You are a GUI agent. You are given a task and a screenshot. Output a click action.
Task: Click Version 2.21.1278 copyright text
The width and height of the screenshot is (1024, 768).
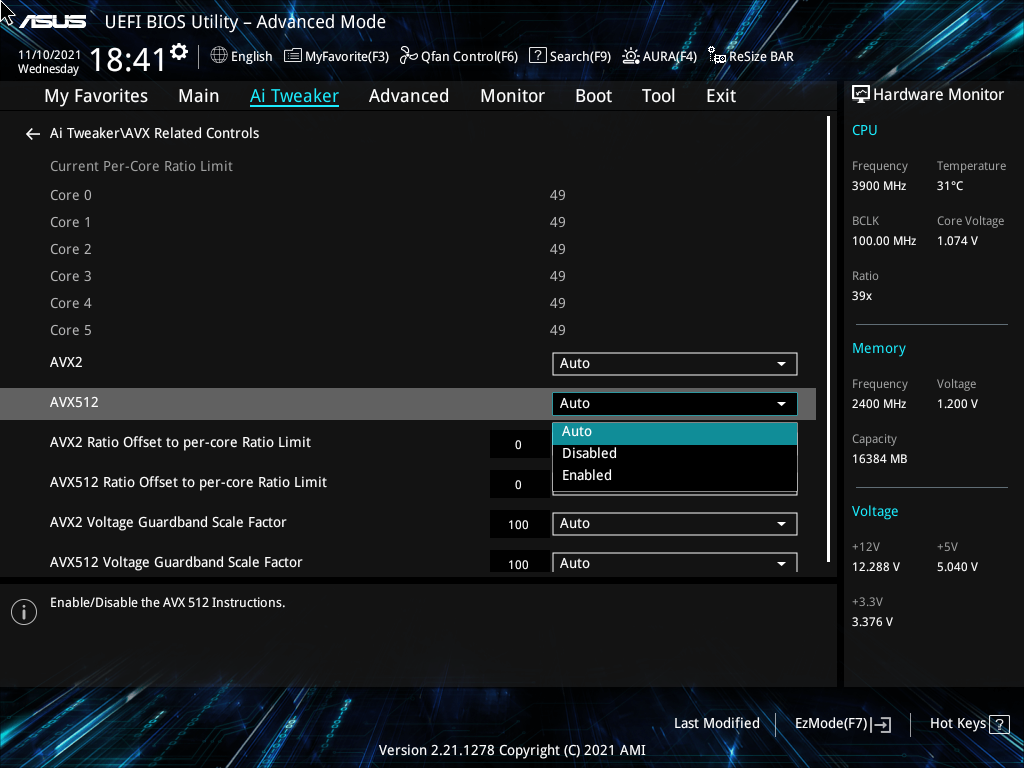click(x=512, y=750)
